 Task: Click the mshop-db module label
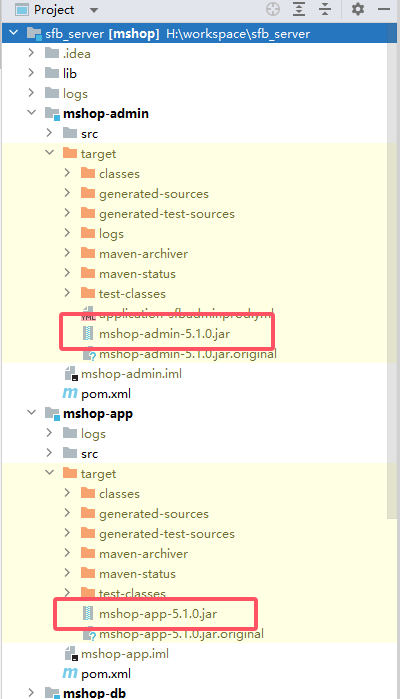(94, 693)
